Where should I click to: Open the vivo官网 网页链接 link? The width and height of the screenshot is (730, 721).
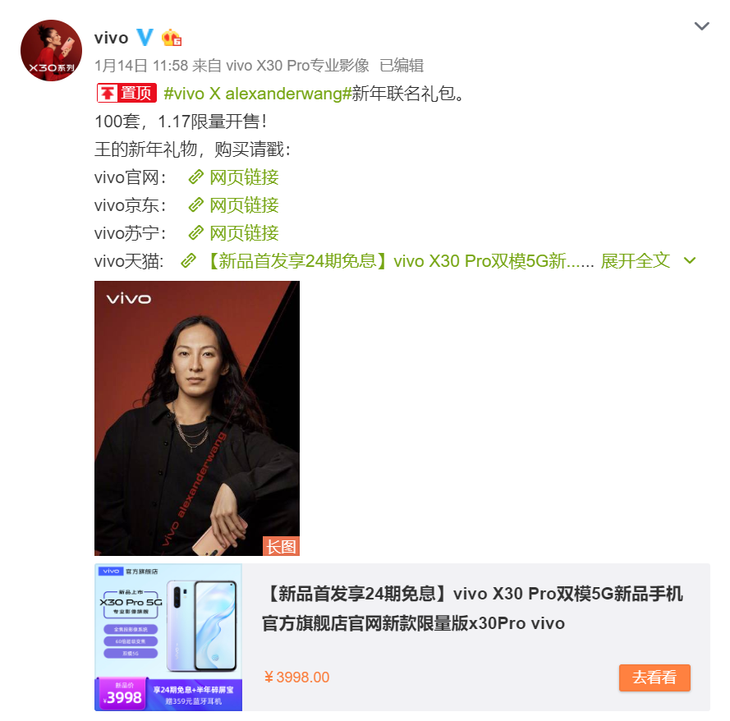click(x=244, y=177)
